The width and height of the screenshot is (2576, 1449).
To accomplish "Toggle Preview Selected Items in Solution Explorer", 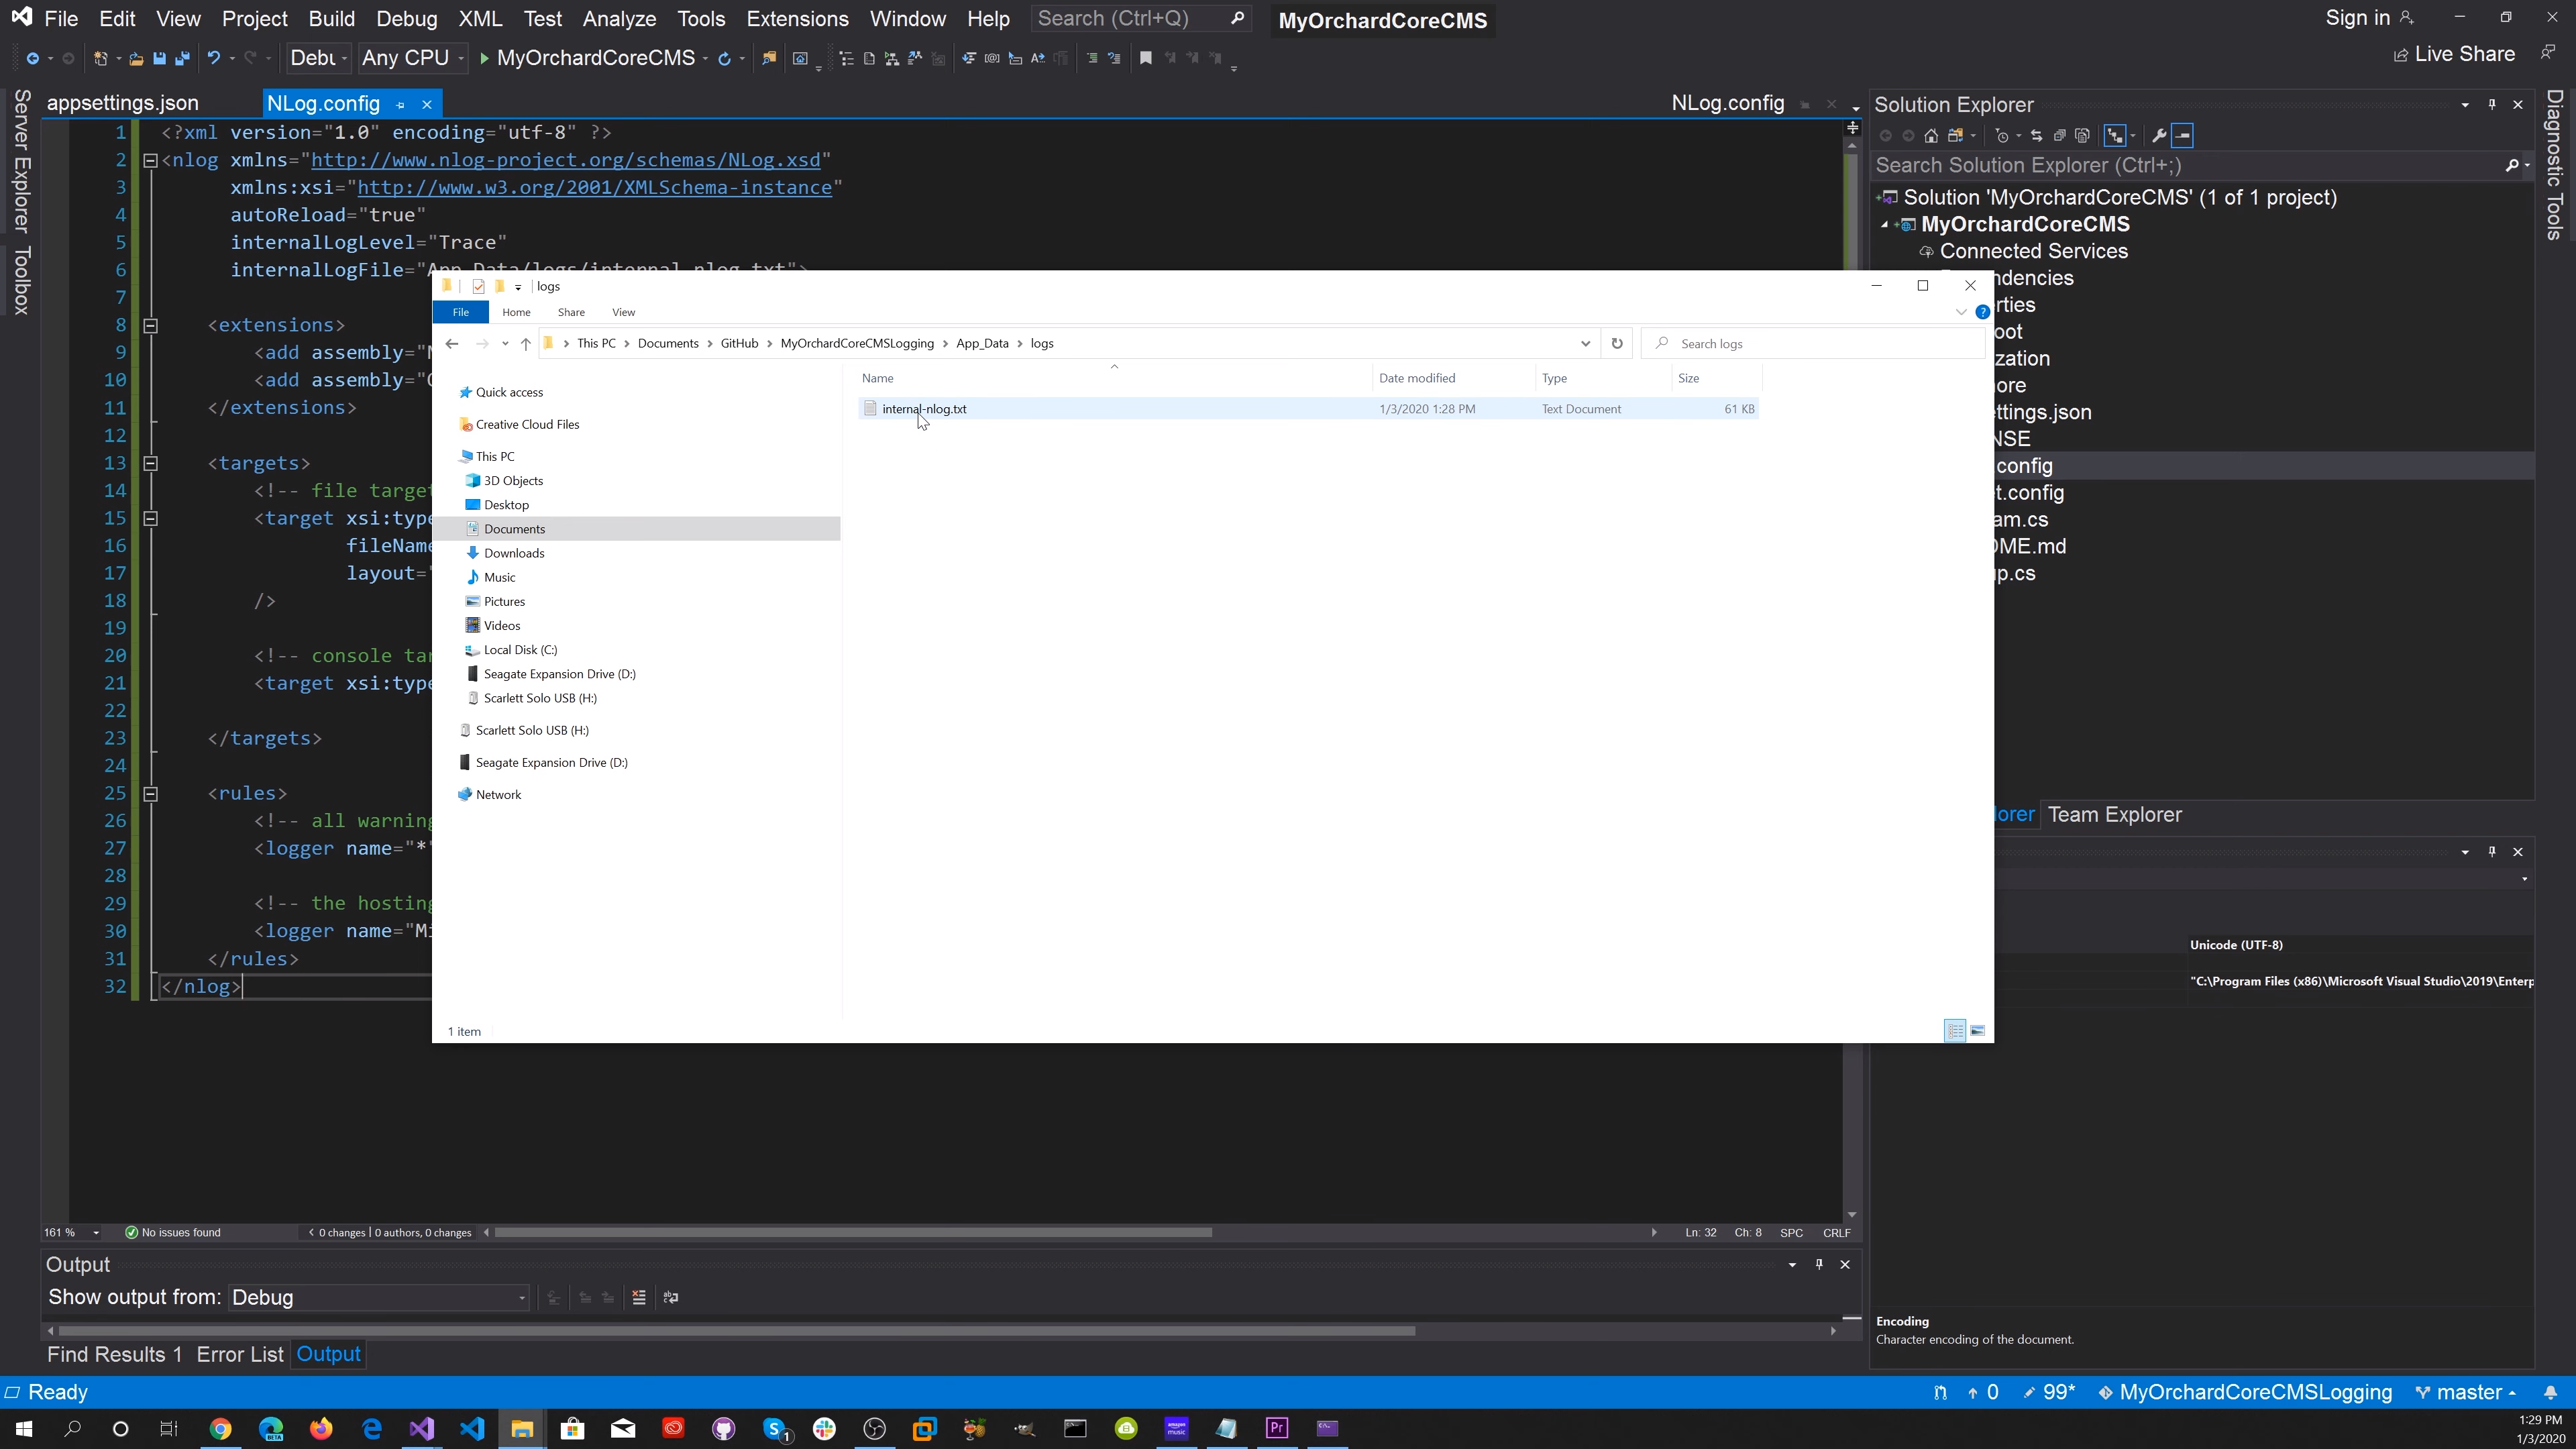I will click(2183, 136).
